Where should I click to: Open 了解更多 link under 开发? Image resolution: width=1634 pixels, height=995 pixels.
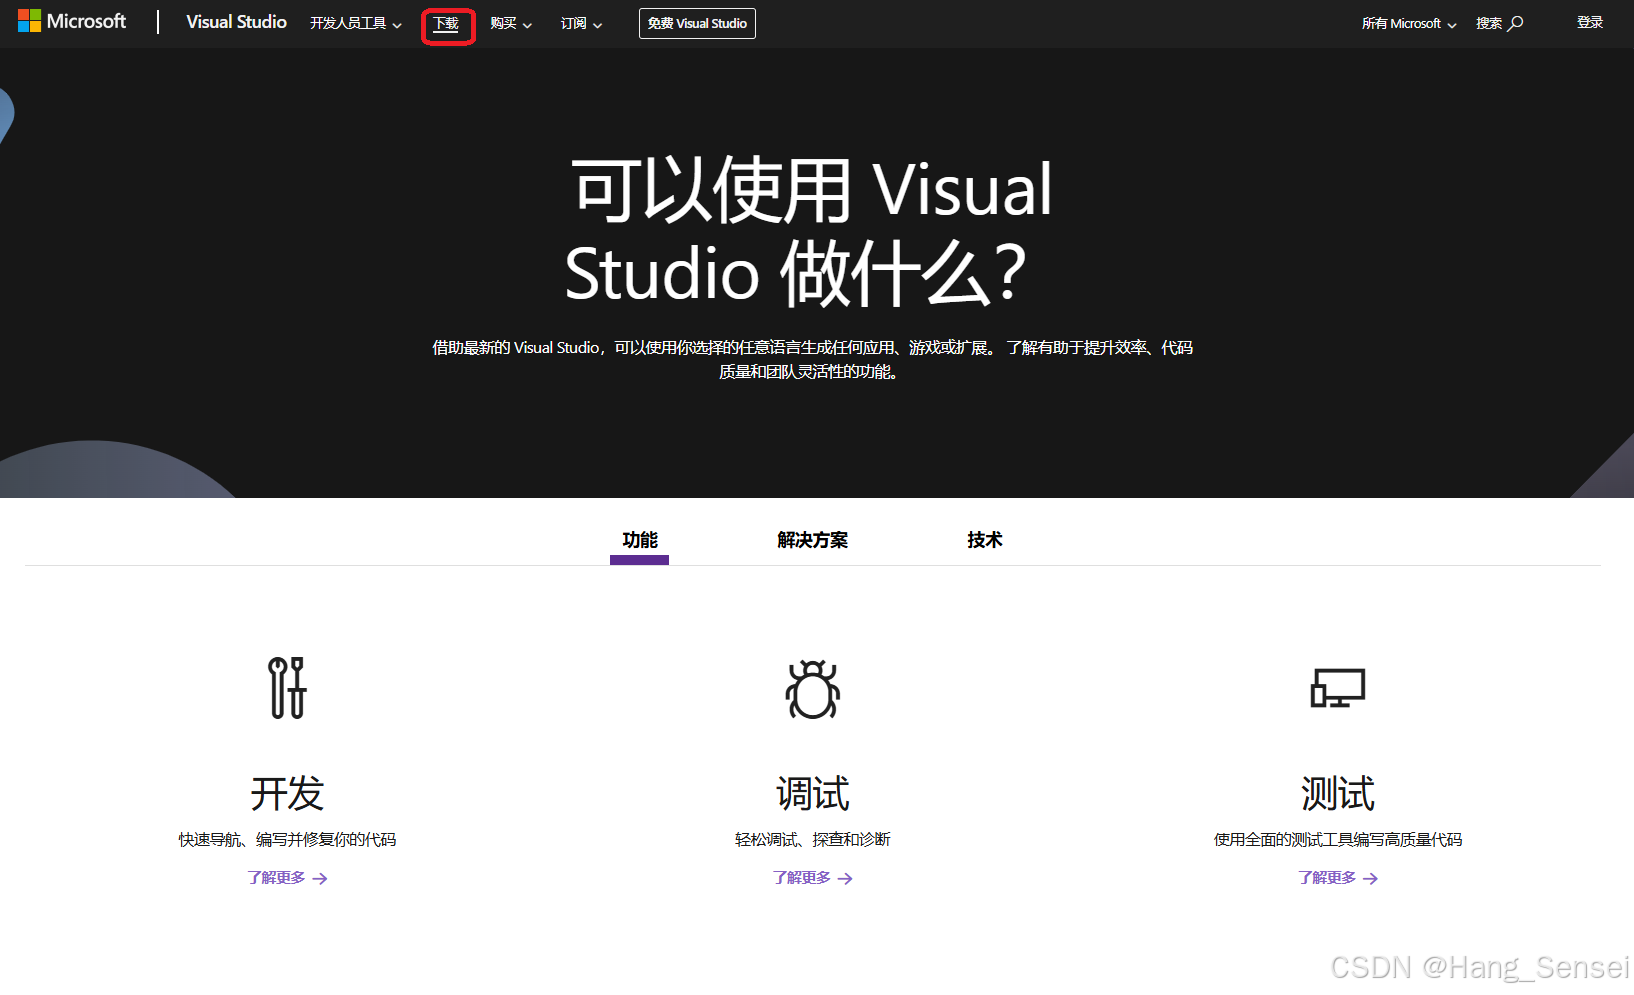click(287, 878)
